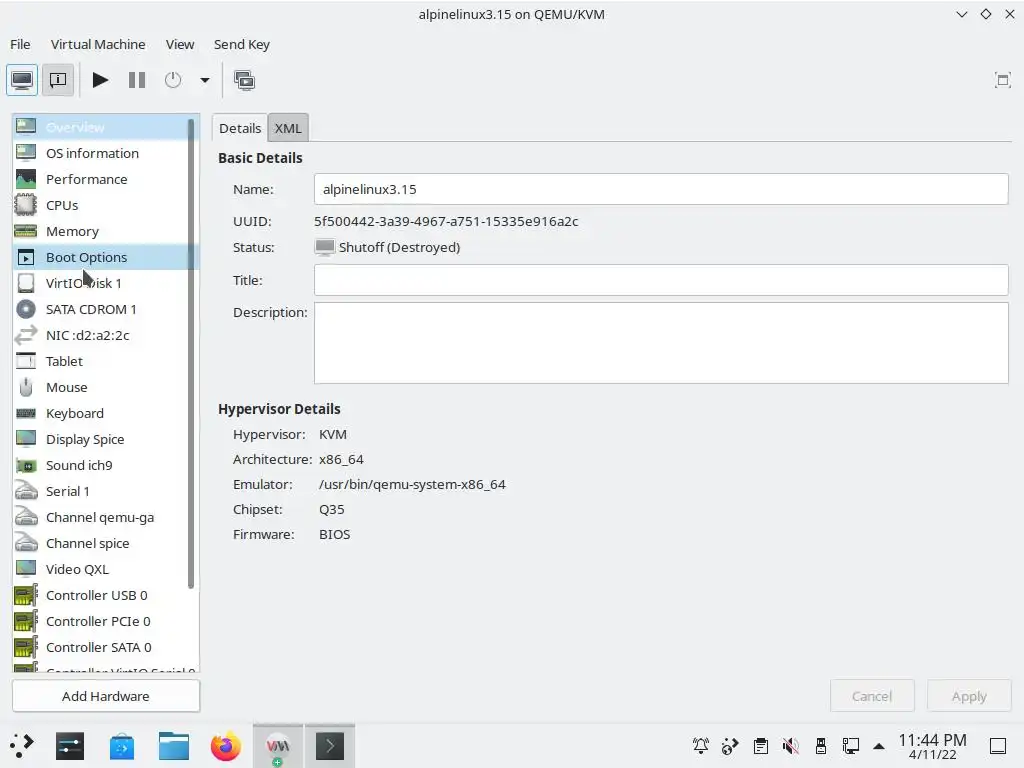Select the Keyboard device icon
This screenshot has width=1024, height=768.
click(x=26, y=413)
